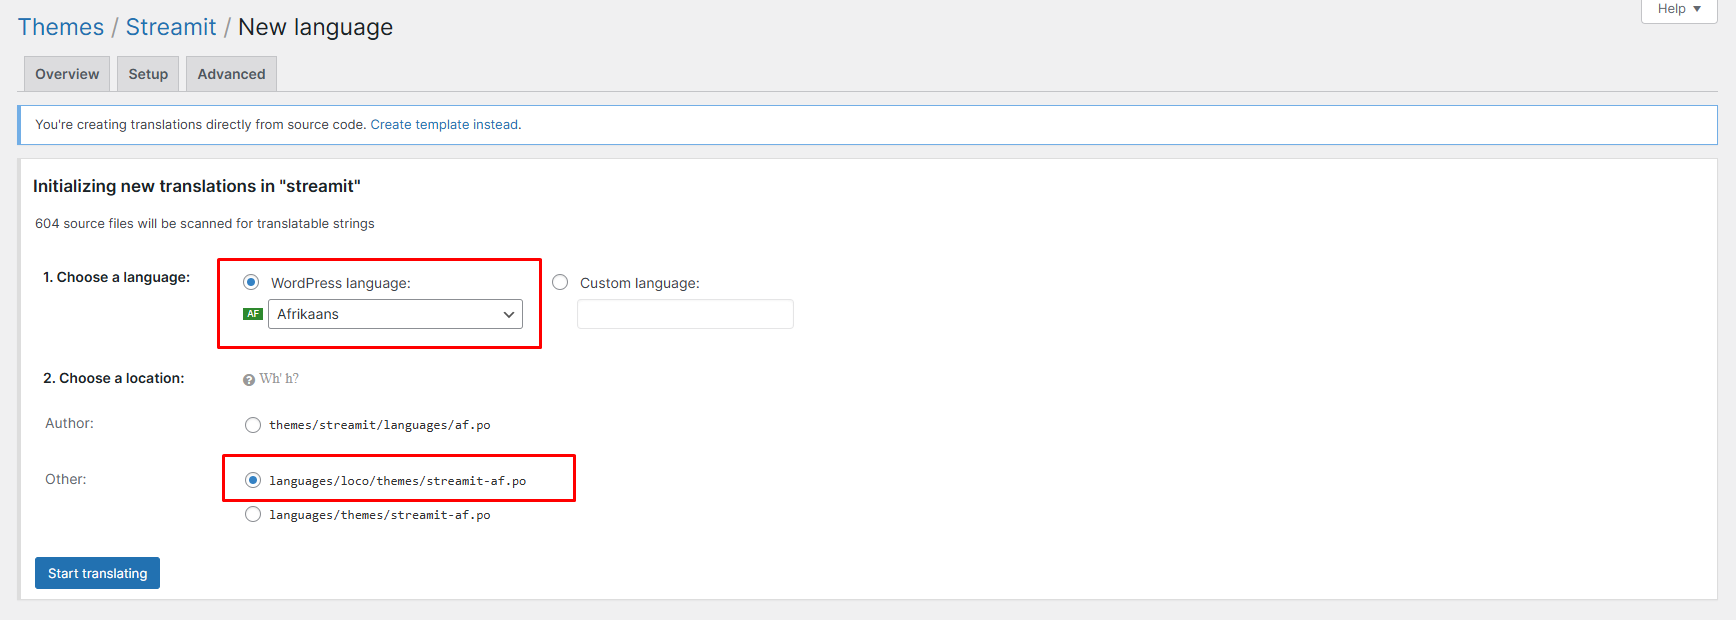Go to Streamit breadcrumb link
Viewport: 1736px width, 620px height.
[x=171, y=27]
